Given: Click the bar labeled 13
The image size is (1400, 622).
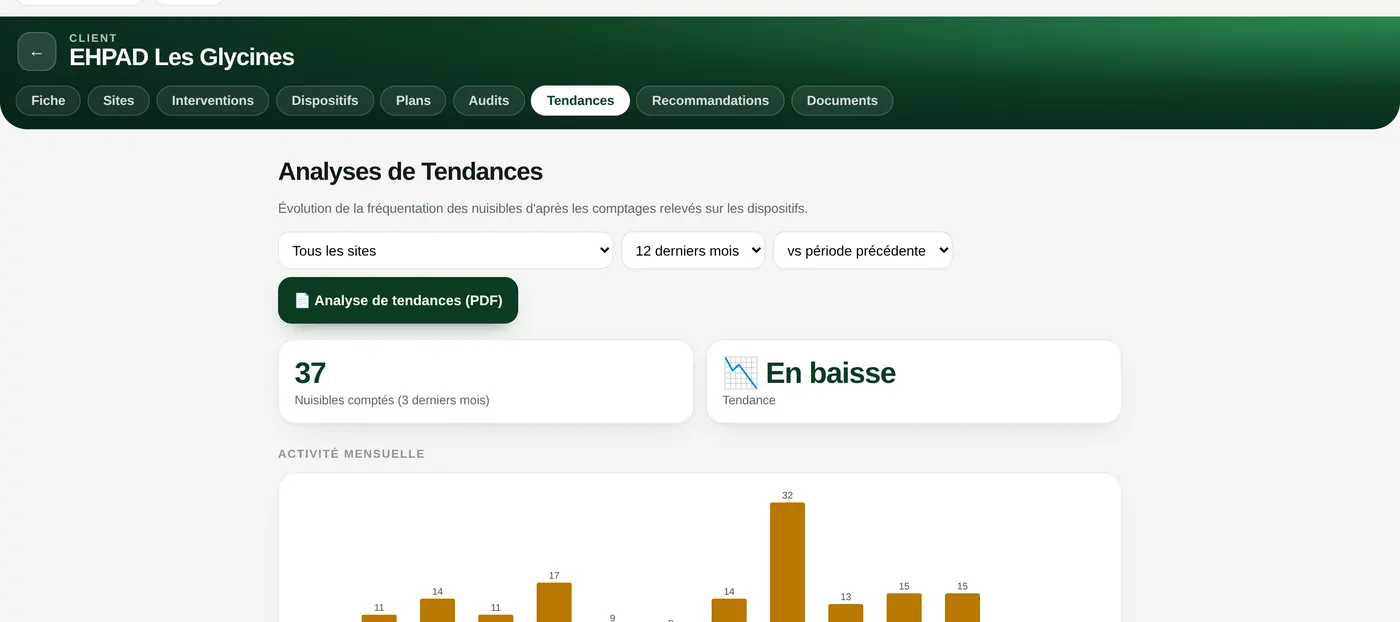Looking at the screenshot, I should (x=846, y=613).
